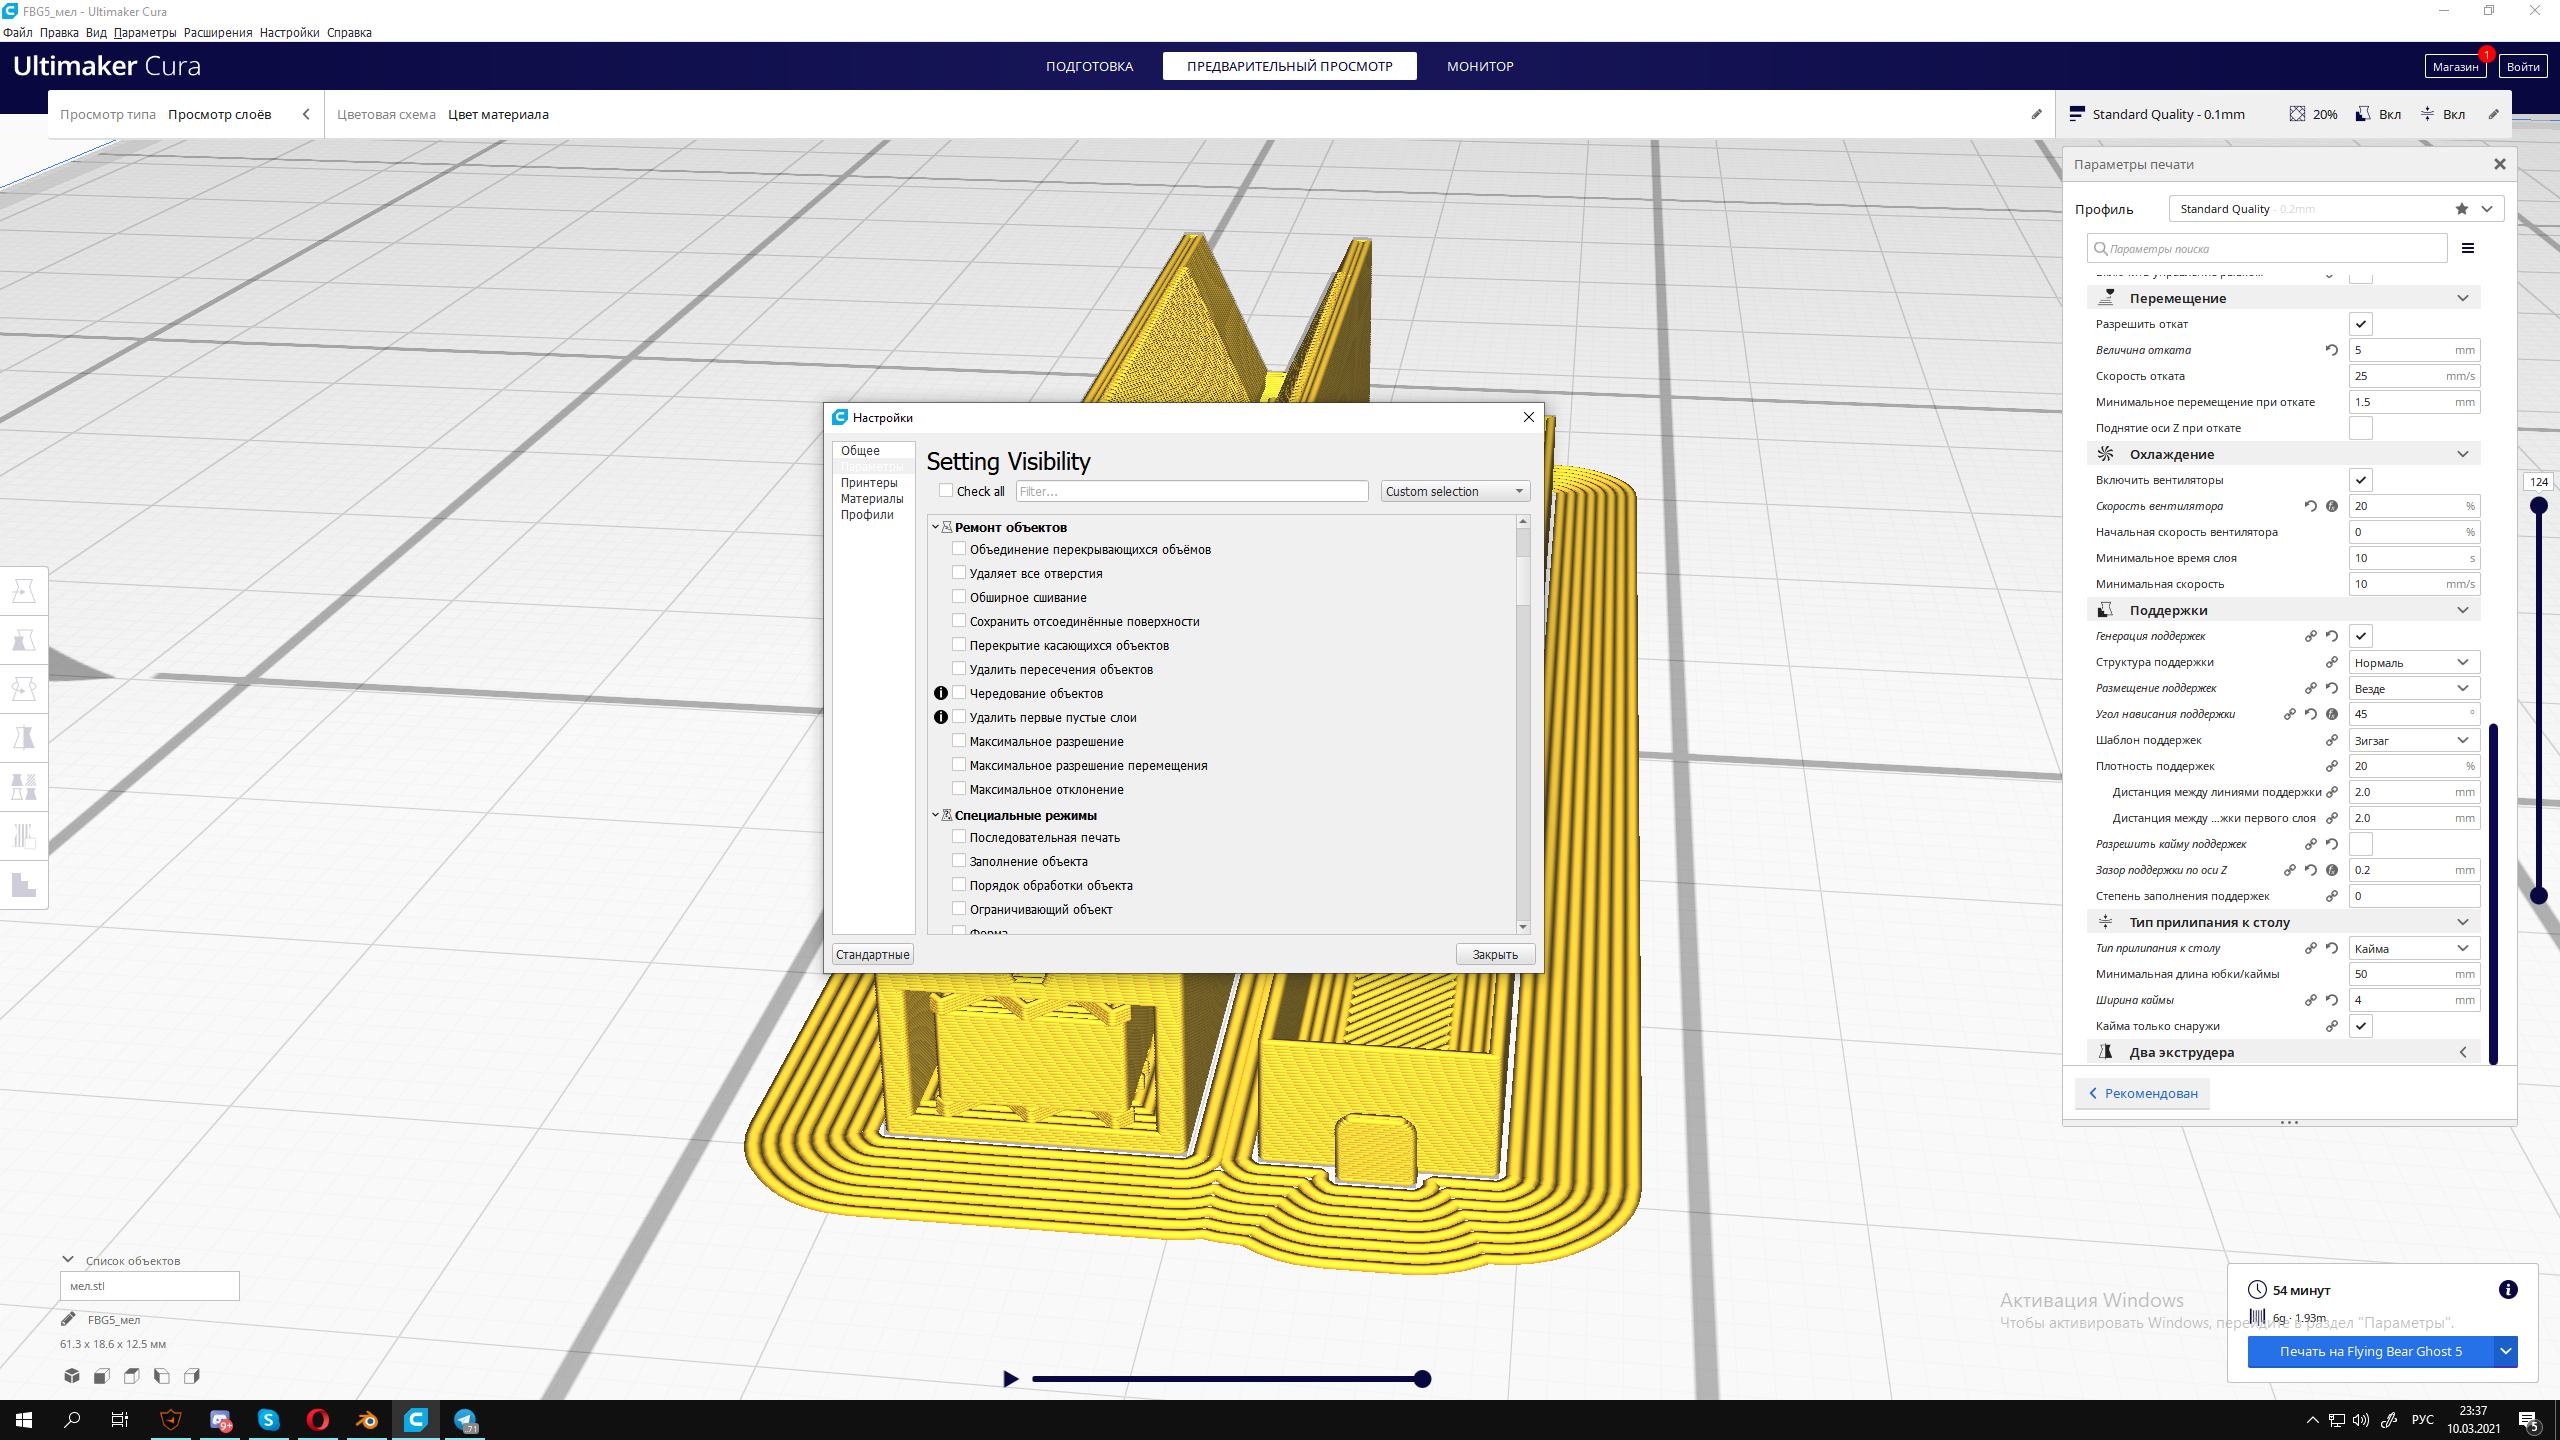The width and height of the screenshot is (2560, 1440).
Task: Reset Ширина каймы value
Action: [x=2331, y=1000]
